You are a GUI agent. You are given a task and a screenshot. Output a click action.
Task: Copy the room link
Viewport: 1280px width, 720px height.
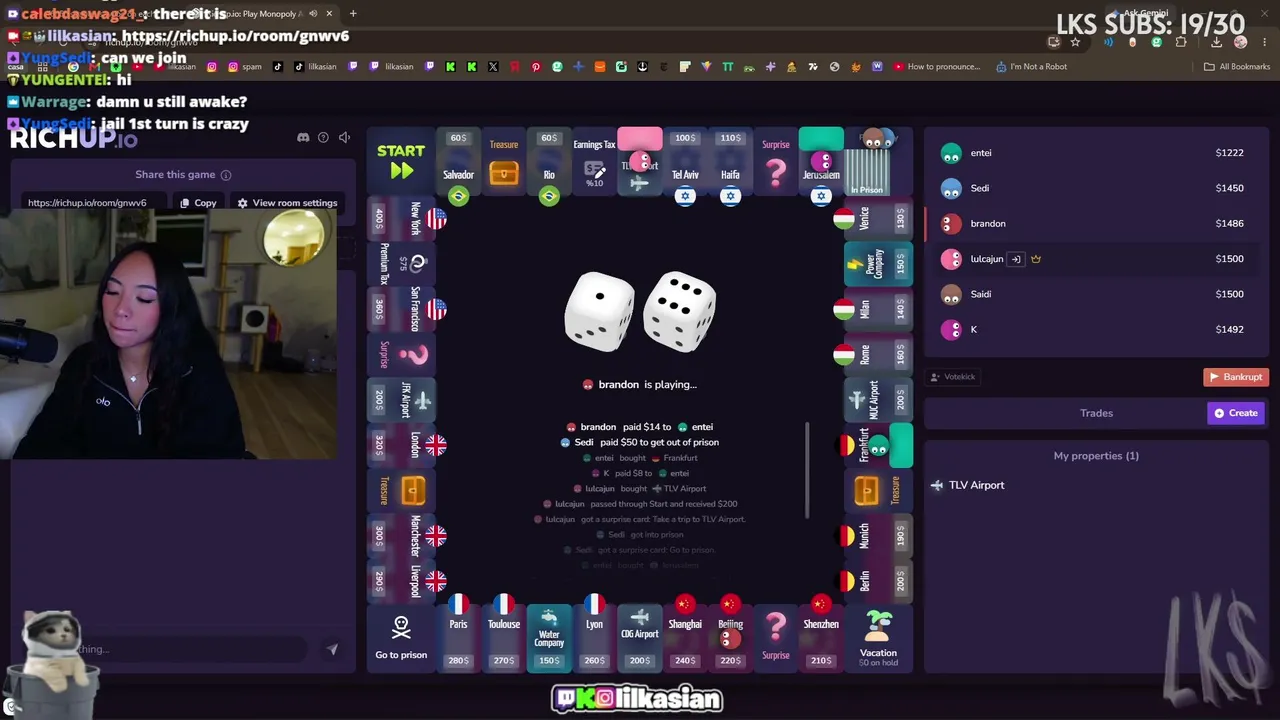[198, 203]
